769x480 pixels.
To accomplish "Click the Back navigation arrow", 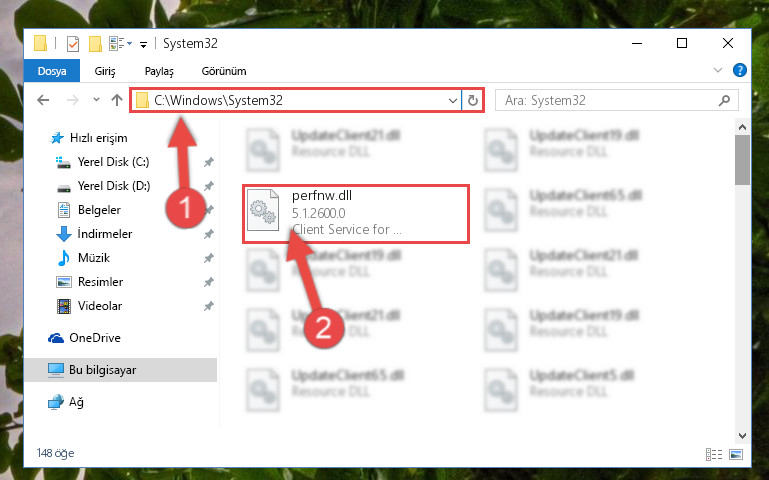I will pos(43,101).
